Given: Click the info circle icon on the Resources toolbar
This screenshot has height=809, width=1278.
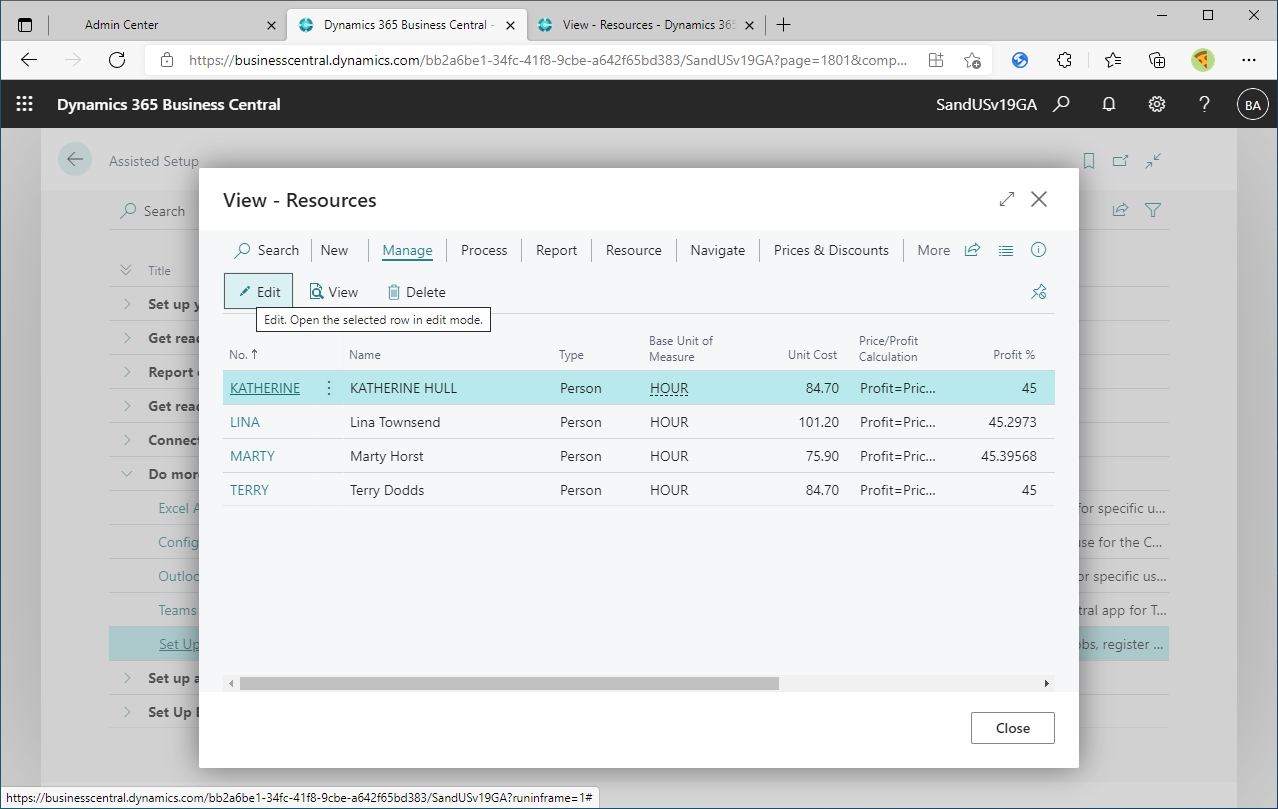Looking at the screenshot, I should point(1038,250).
